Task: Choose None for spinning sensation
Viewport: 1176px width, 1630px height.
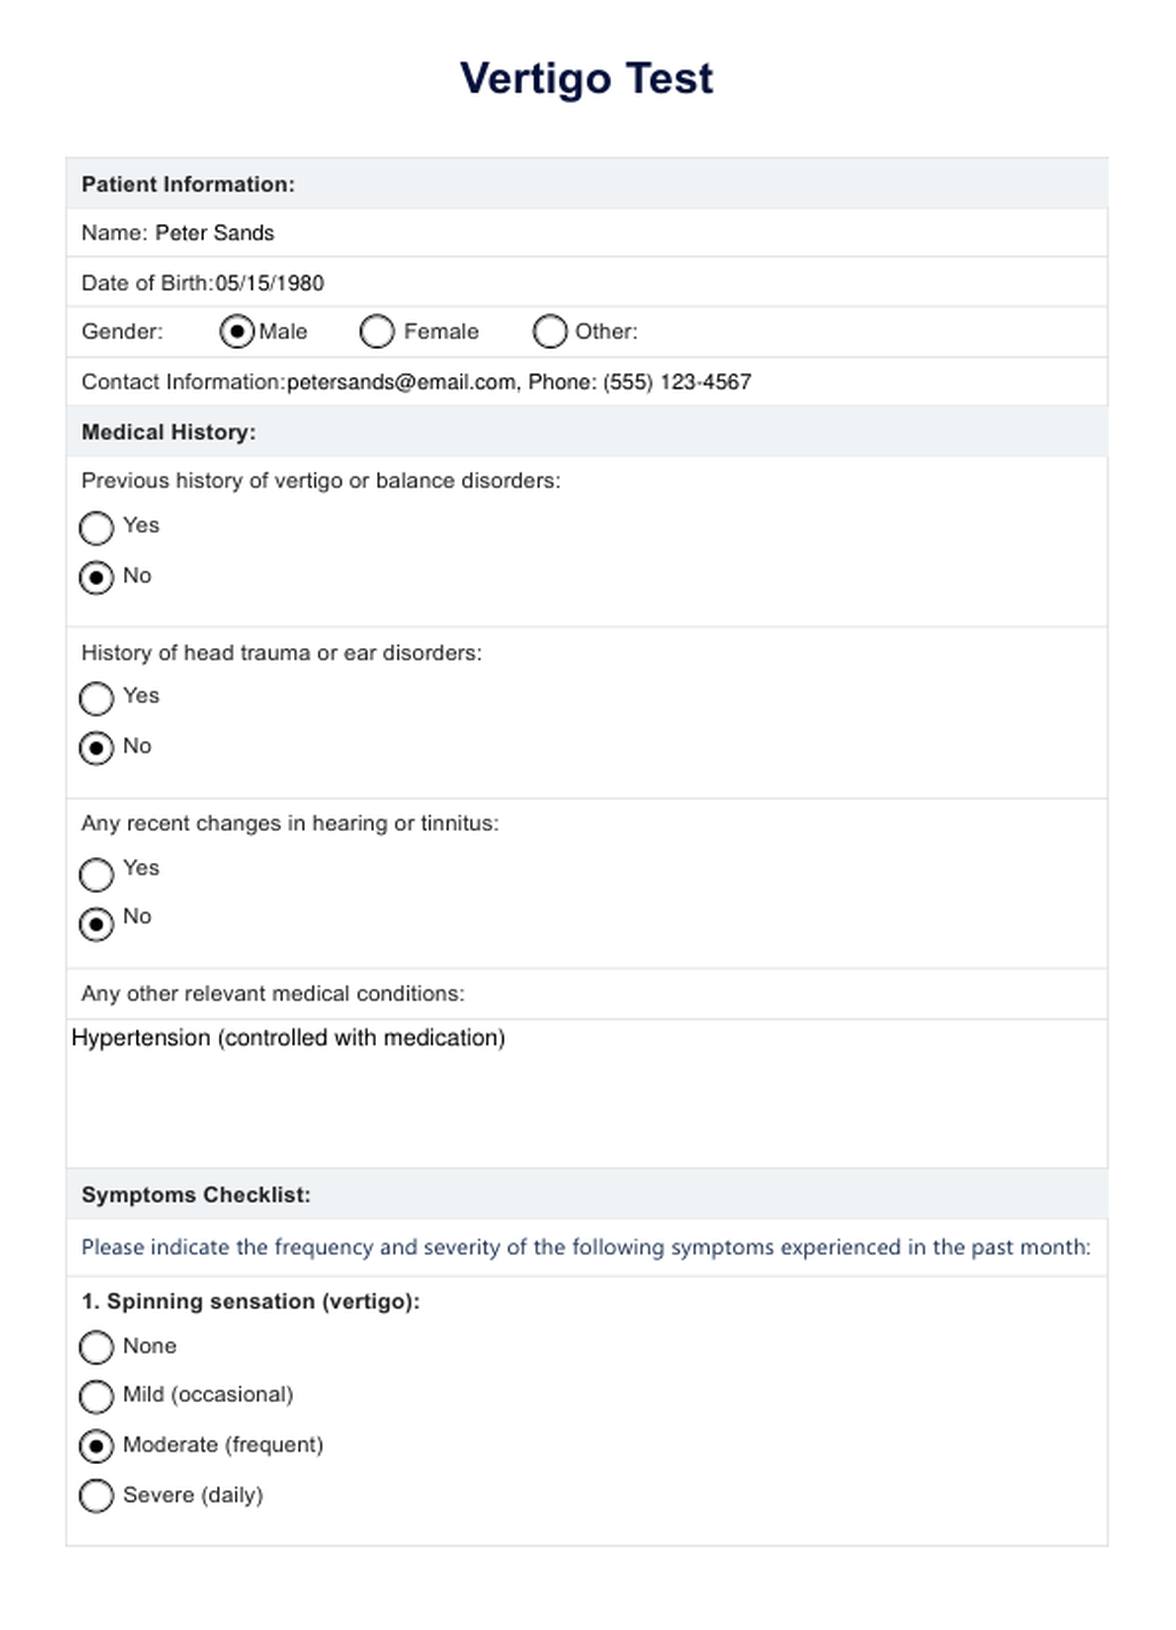Action: coord(96,1347)
